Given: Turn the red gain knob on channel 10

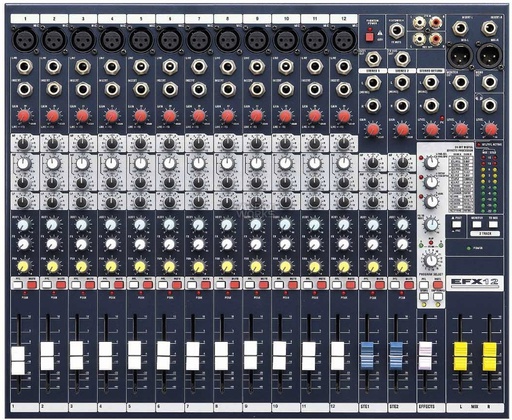Looking at the screenshot, I should [285, 116].
